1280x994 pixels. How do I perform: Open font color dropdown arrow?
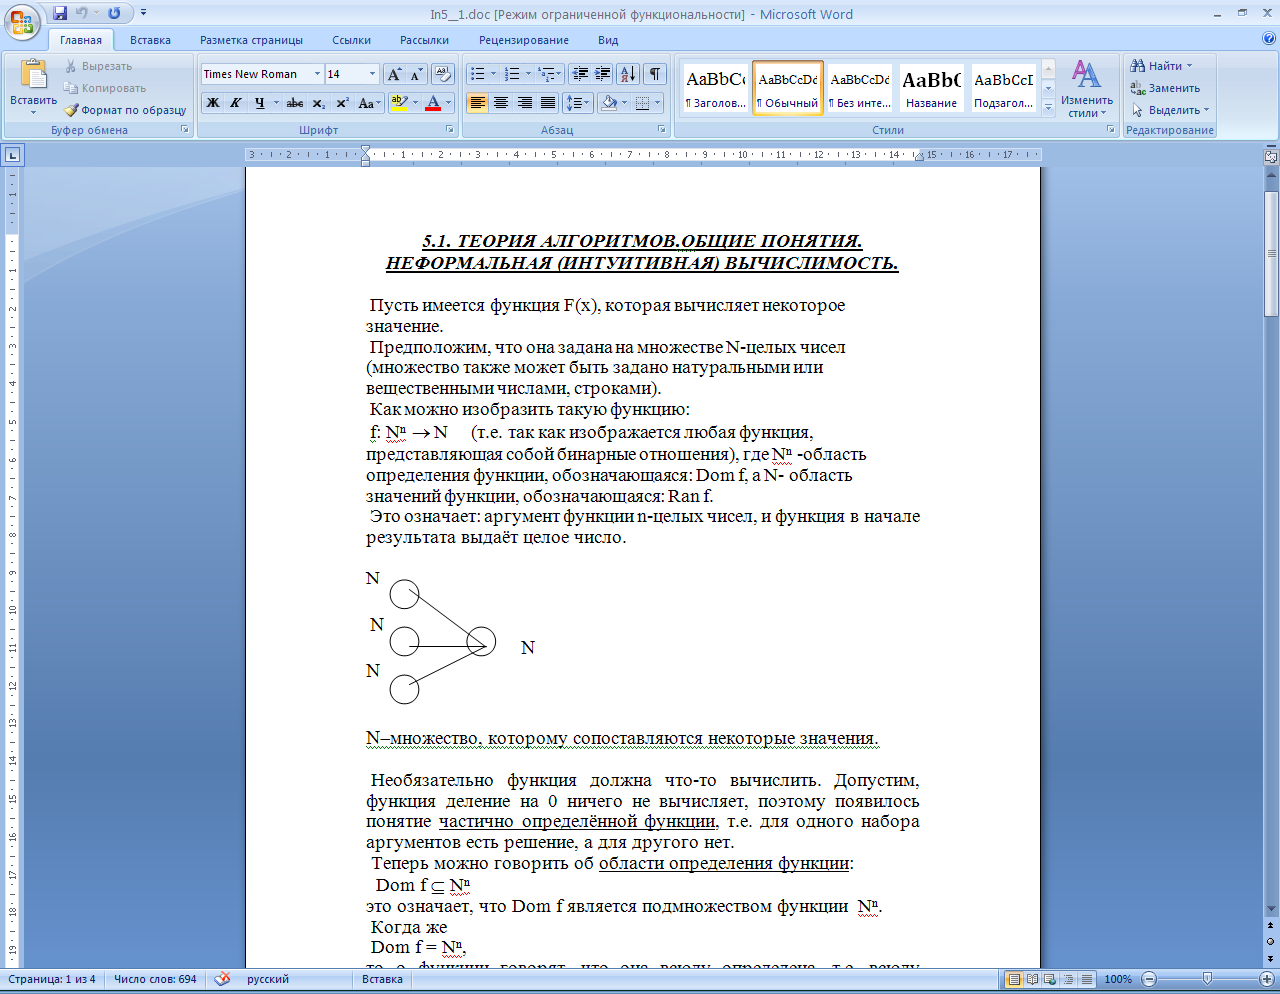(x=448, y=103)
